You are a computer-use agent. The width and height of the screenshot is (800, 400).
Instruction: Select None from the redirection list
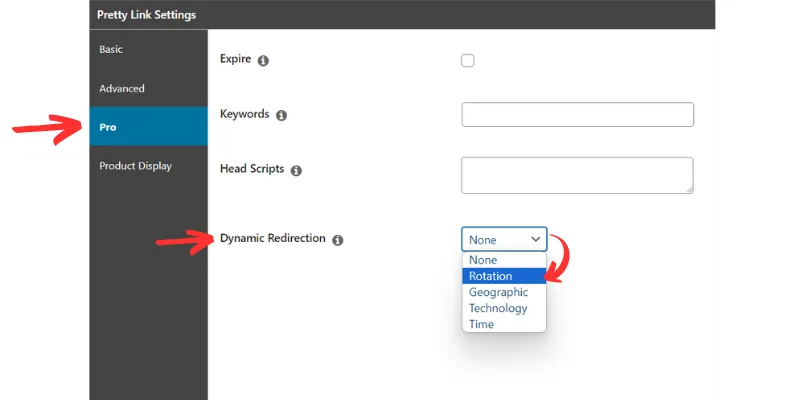(x=483, y=260)
